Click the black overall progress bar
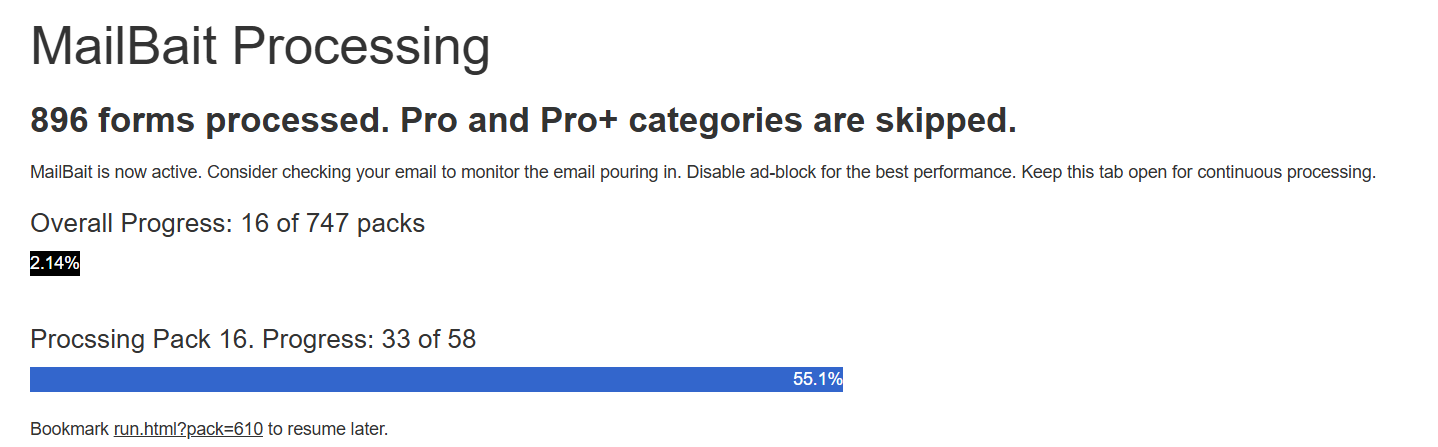1438x447 pixels. click(55, 264)
